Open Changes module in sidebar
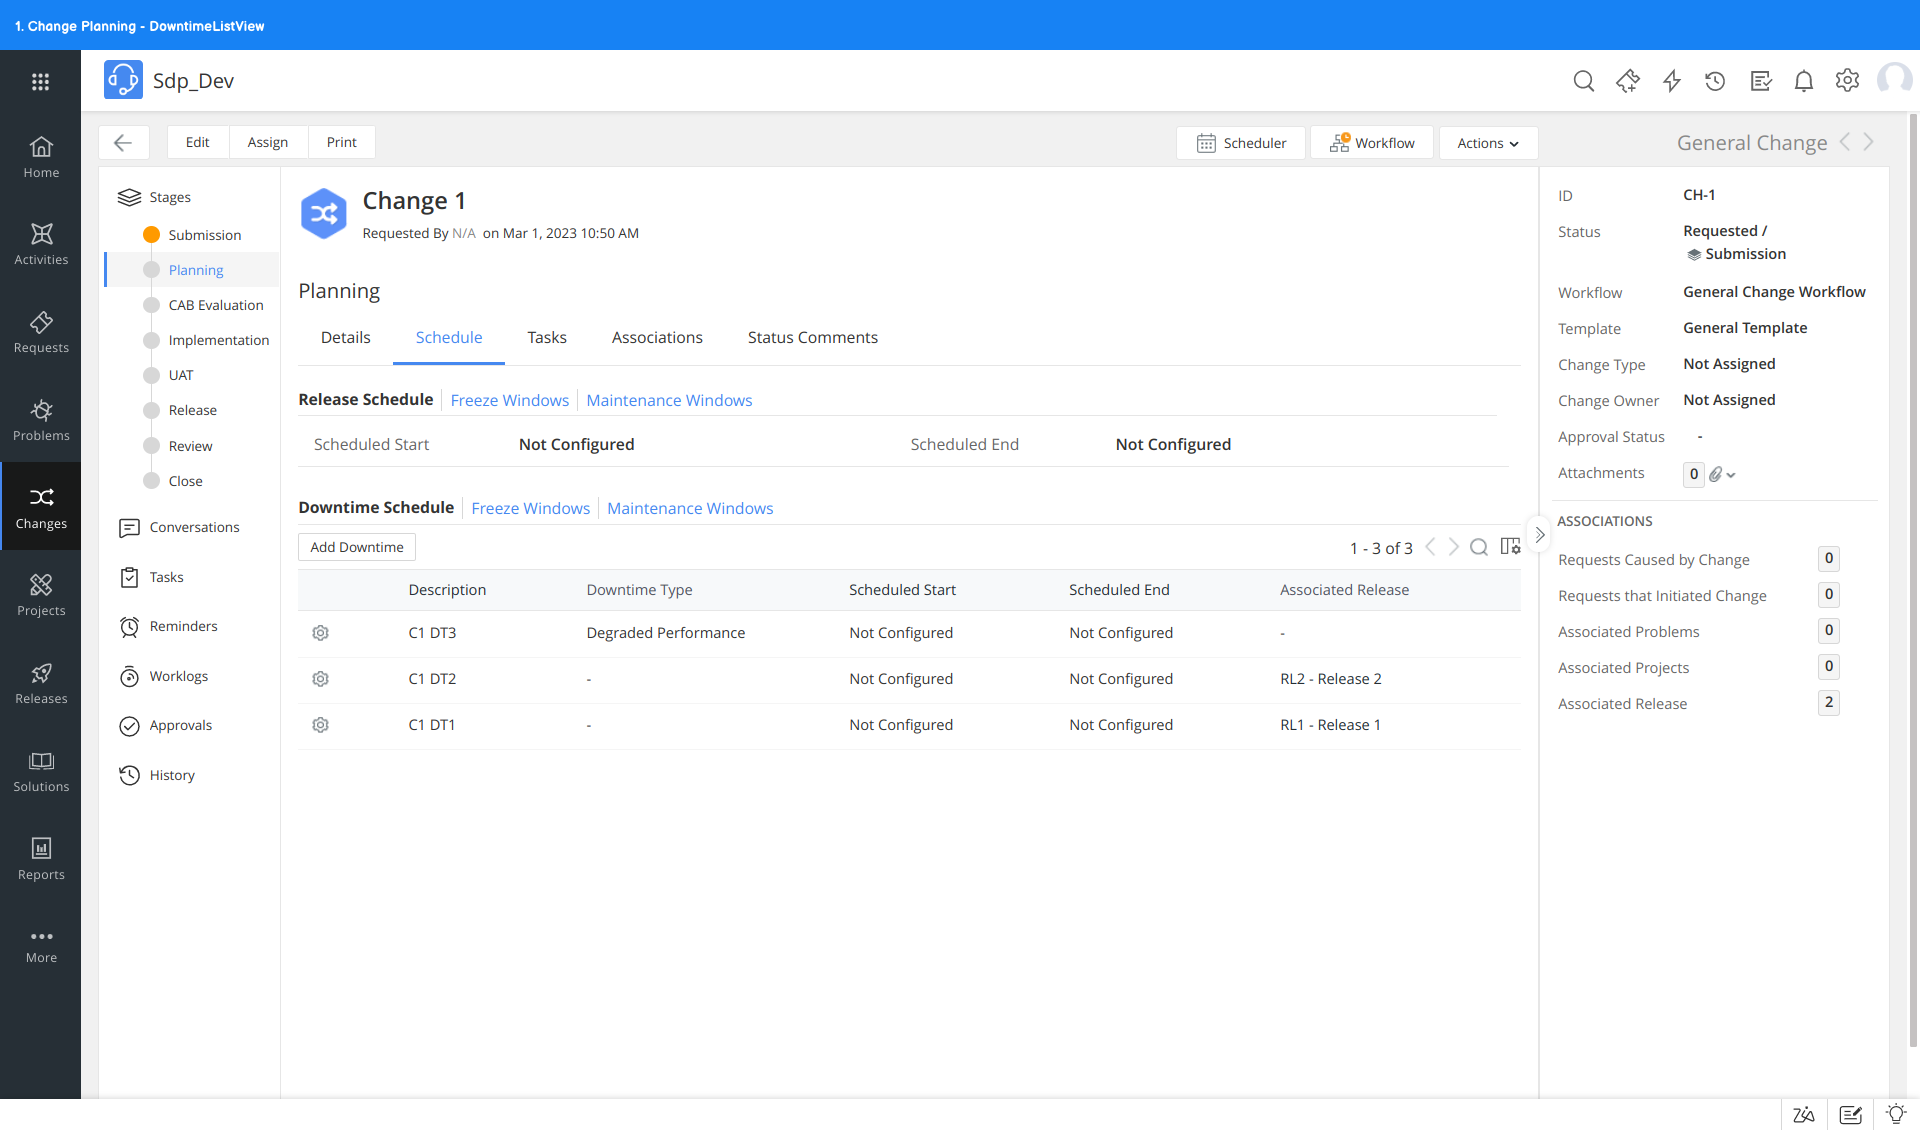 pos(41,508)
